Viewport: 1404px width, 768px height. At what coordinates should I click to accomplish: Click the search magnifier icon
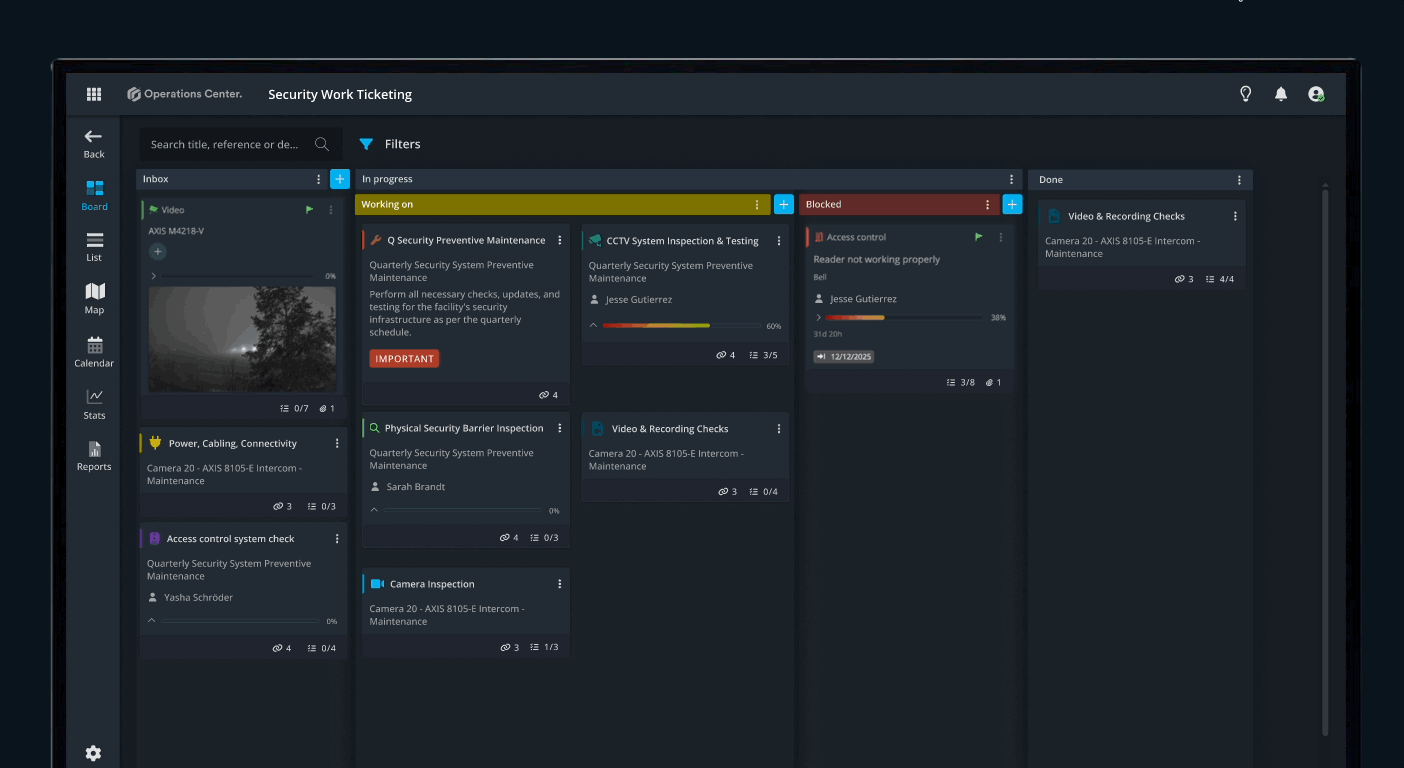pyautogui.click(x=322, y=144)
